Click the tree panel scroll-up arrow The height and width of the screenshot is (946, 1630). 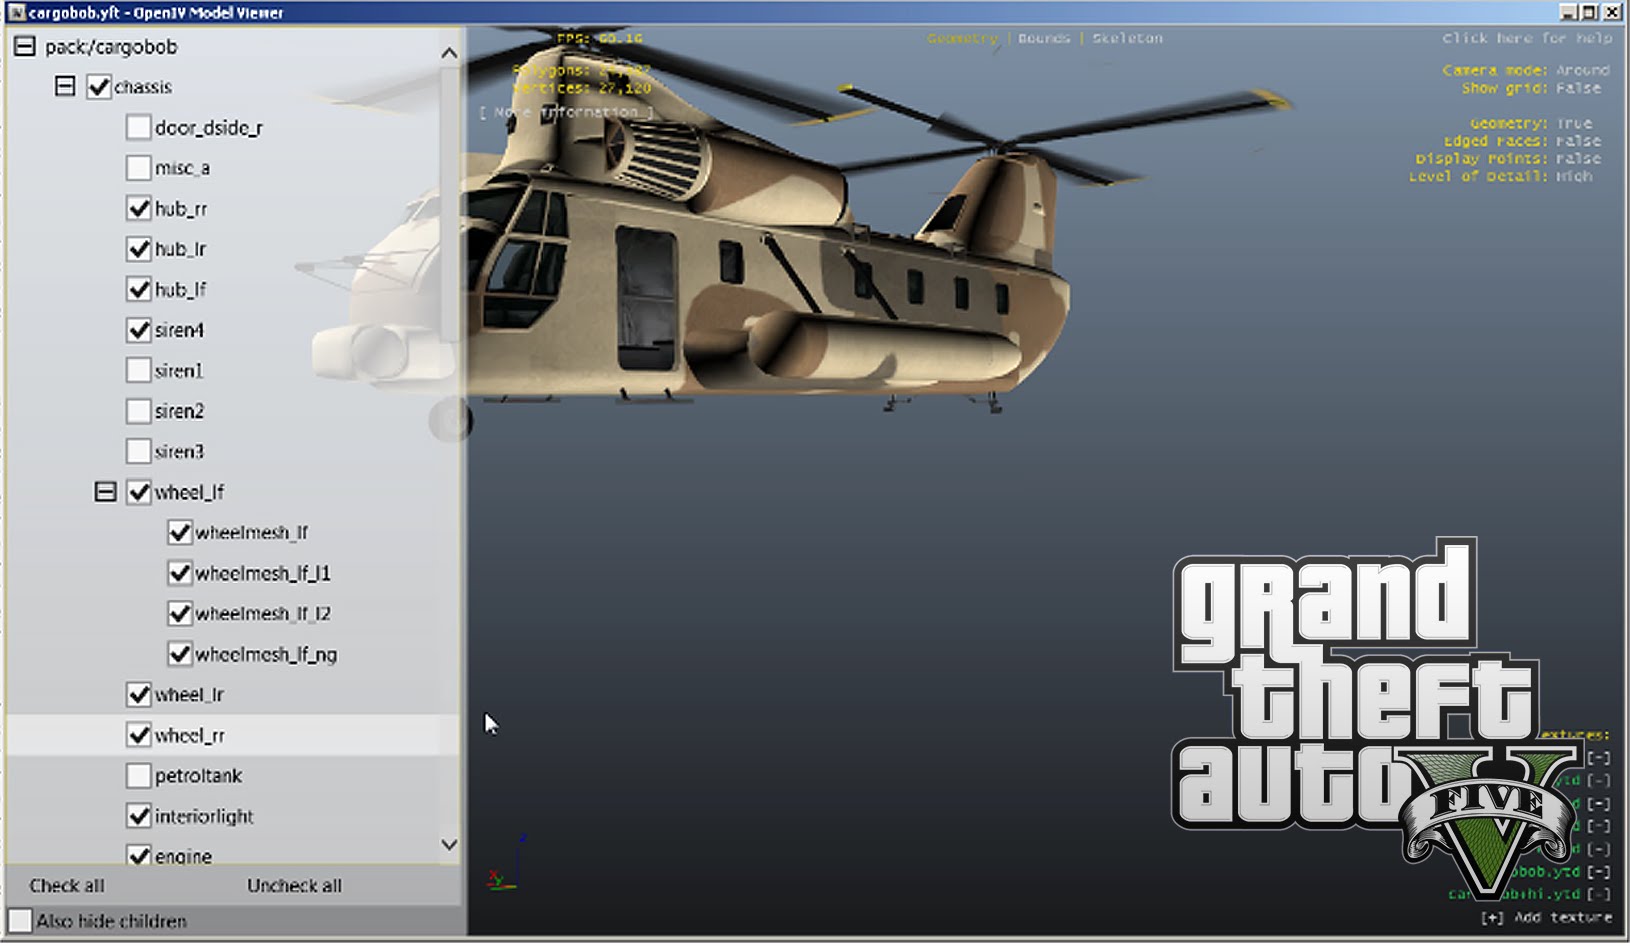[x=449, y=53]
